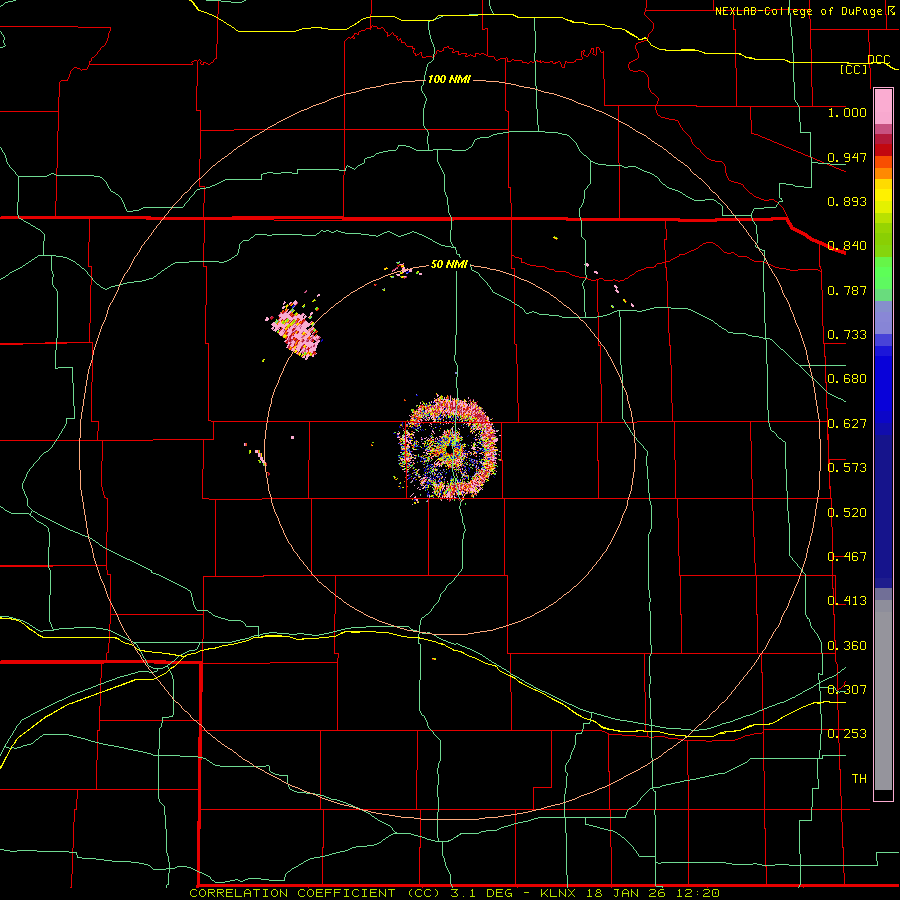Click the 0.840 color scale label
Image resolution: width=900 pixels, height=900 pixels.
tap(847, 246)
